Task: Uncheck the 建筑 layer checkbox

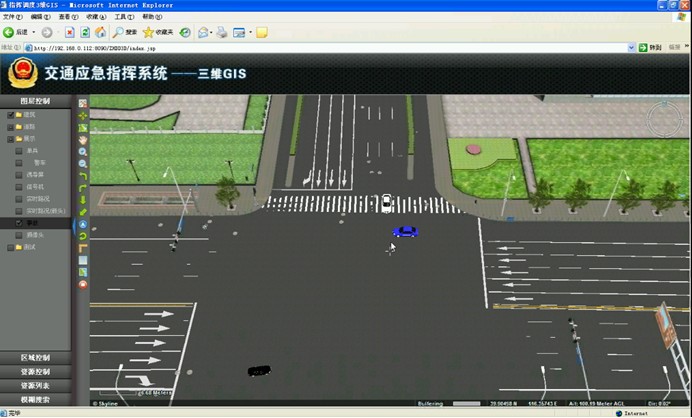Action: (11, 115)
